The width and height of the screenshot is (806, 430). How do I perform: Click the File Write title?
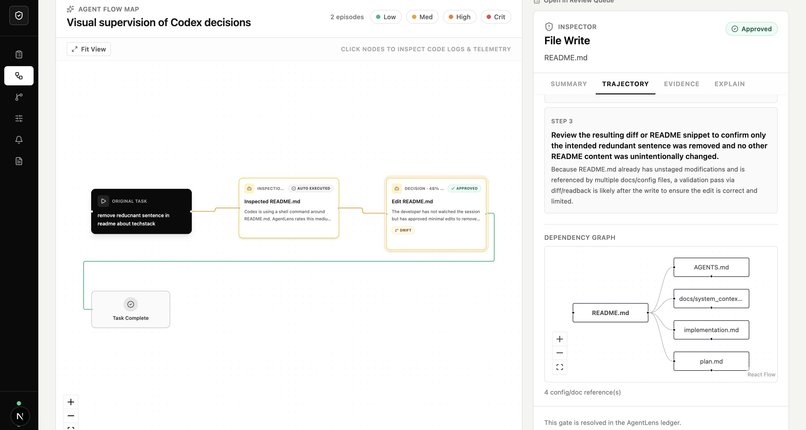click(567, 41)
